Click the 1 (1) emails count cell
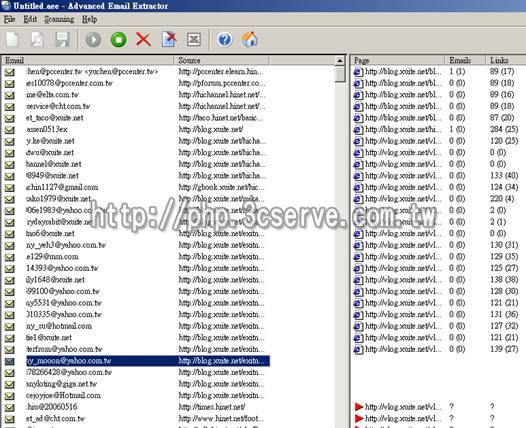This screenshot has height=428, width=526. [457, 72]
